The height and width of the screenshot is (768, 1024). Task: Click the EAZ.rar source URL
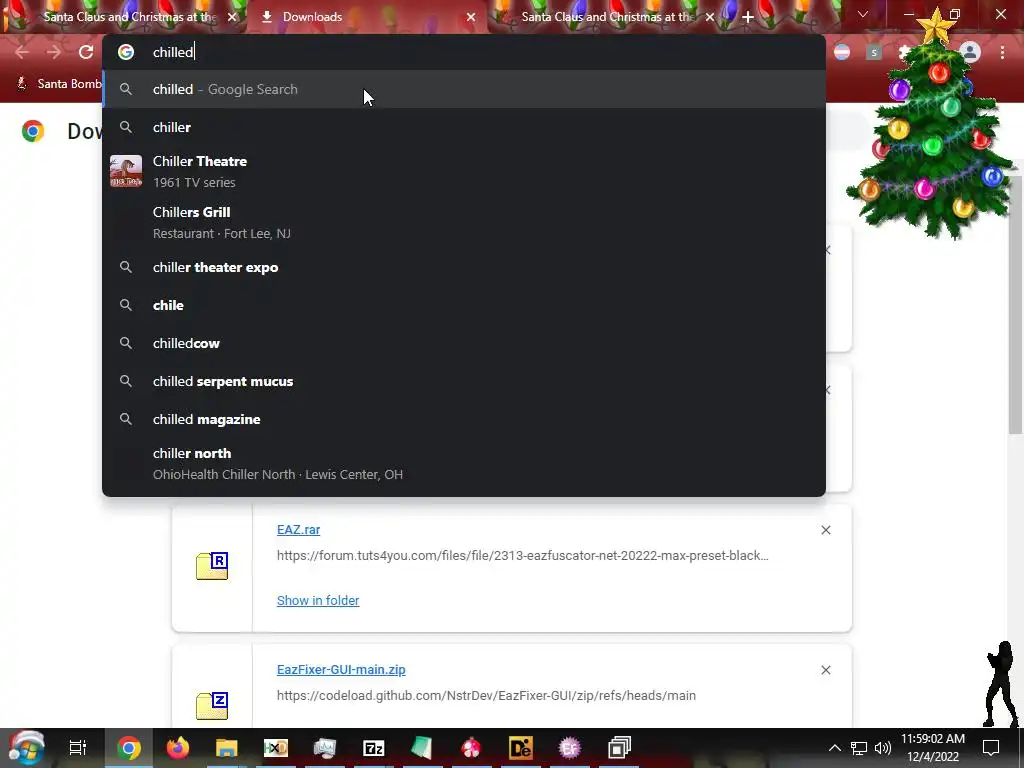tap(522, 556)
